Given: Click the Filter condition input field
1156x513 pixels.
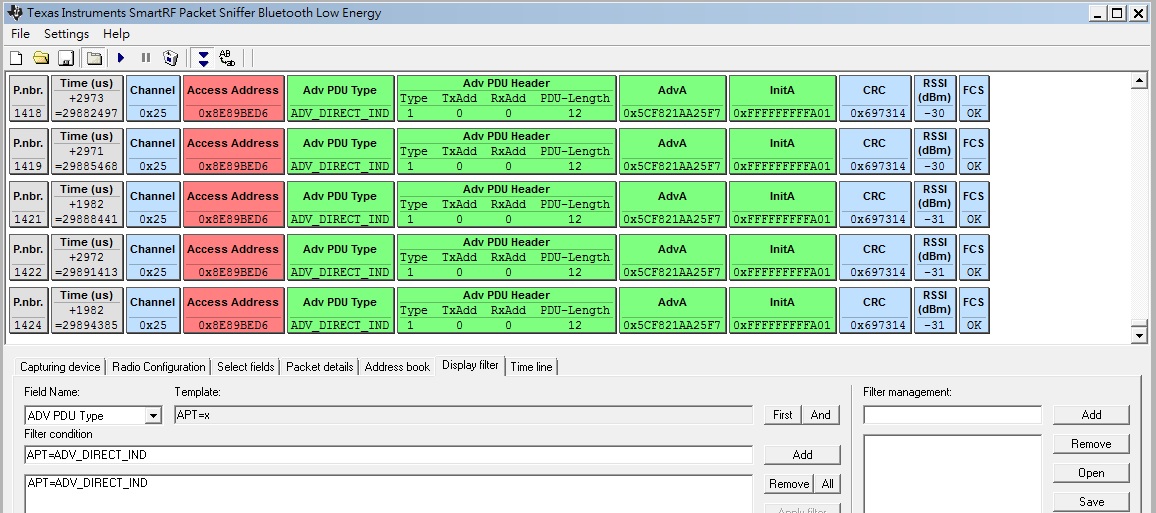Looking at the screenshot, I should tap(389, 455).
